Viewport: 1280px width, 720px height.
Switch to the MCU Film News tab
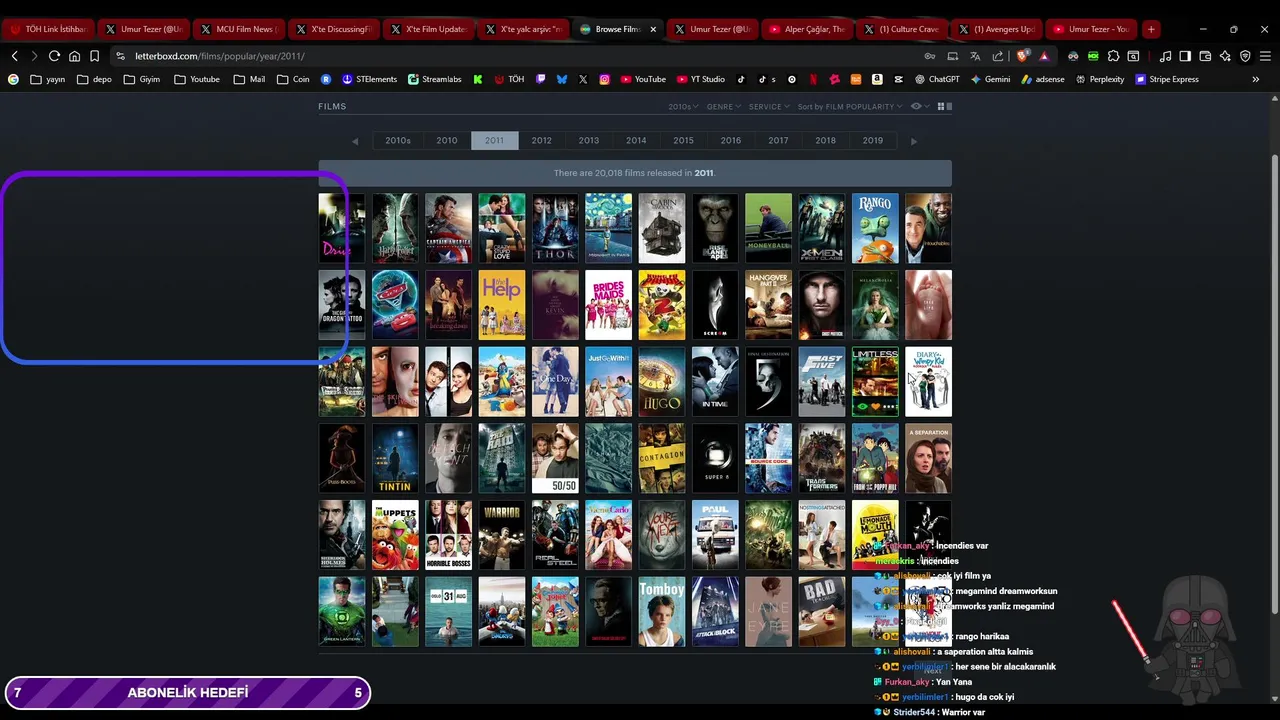[x=237, y=29]
